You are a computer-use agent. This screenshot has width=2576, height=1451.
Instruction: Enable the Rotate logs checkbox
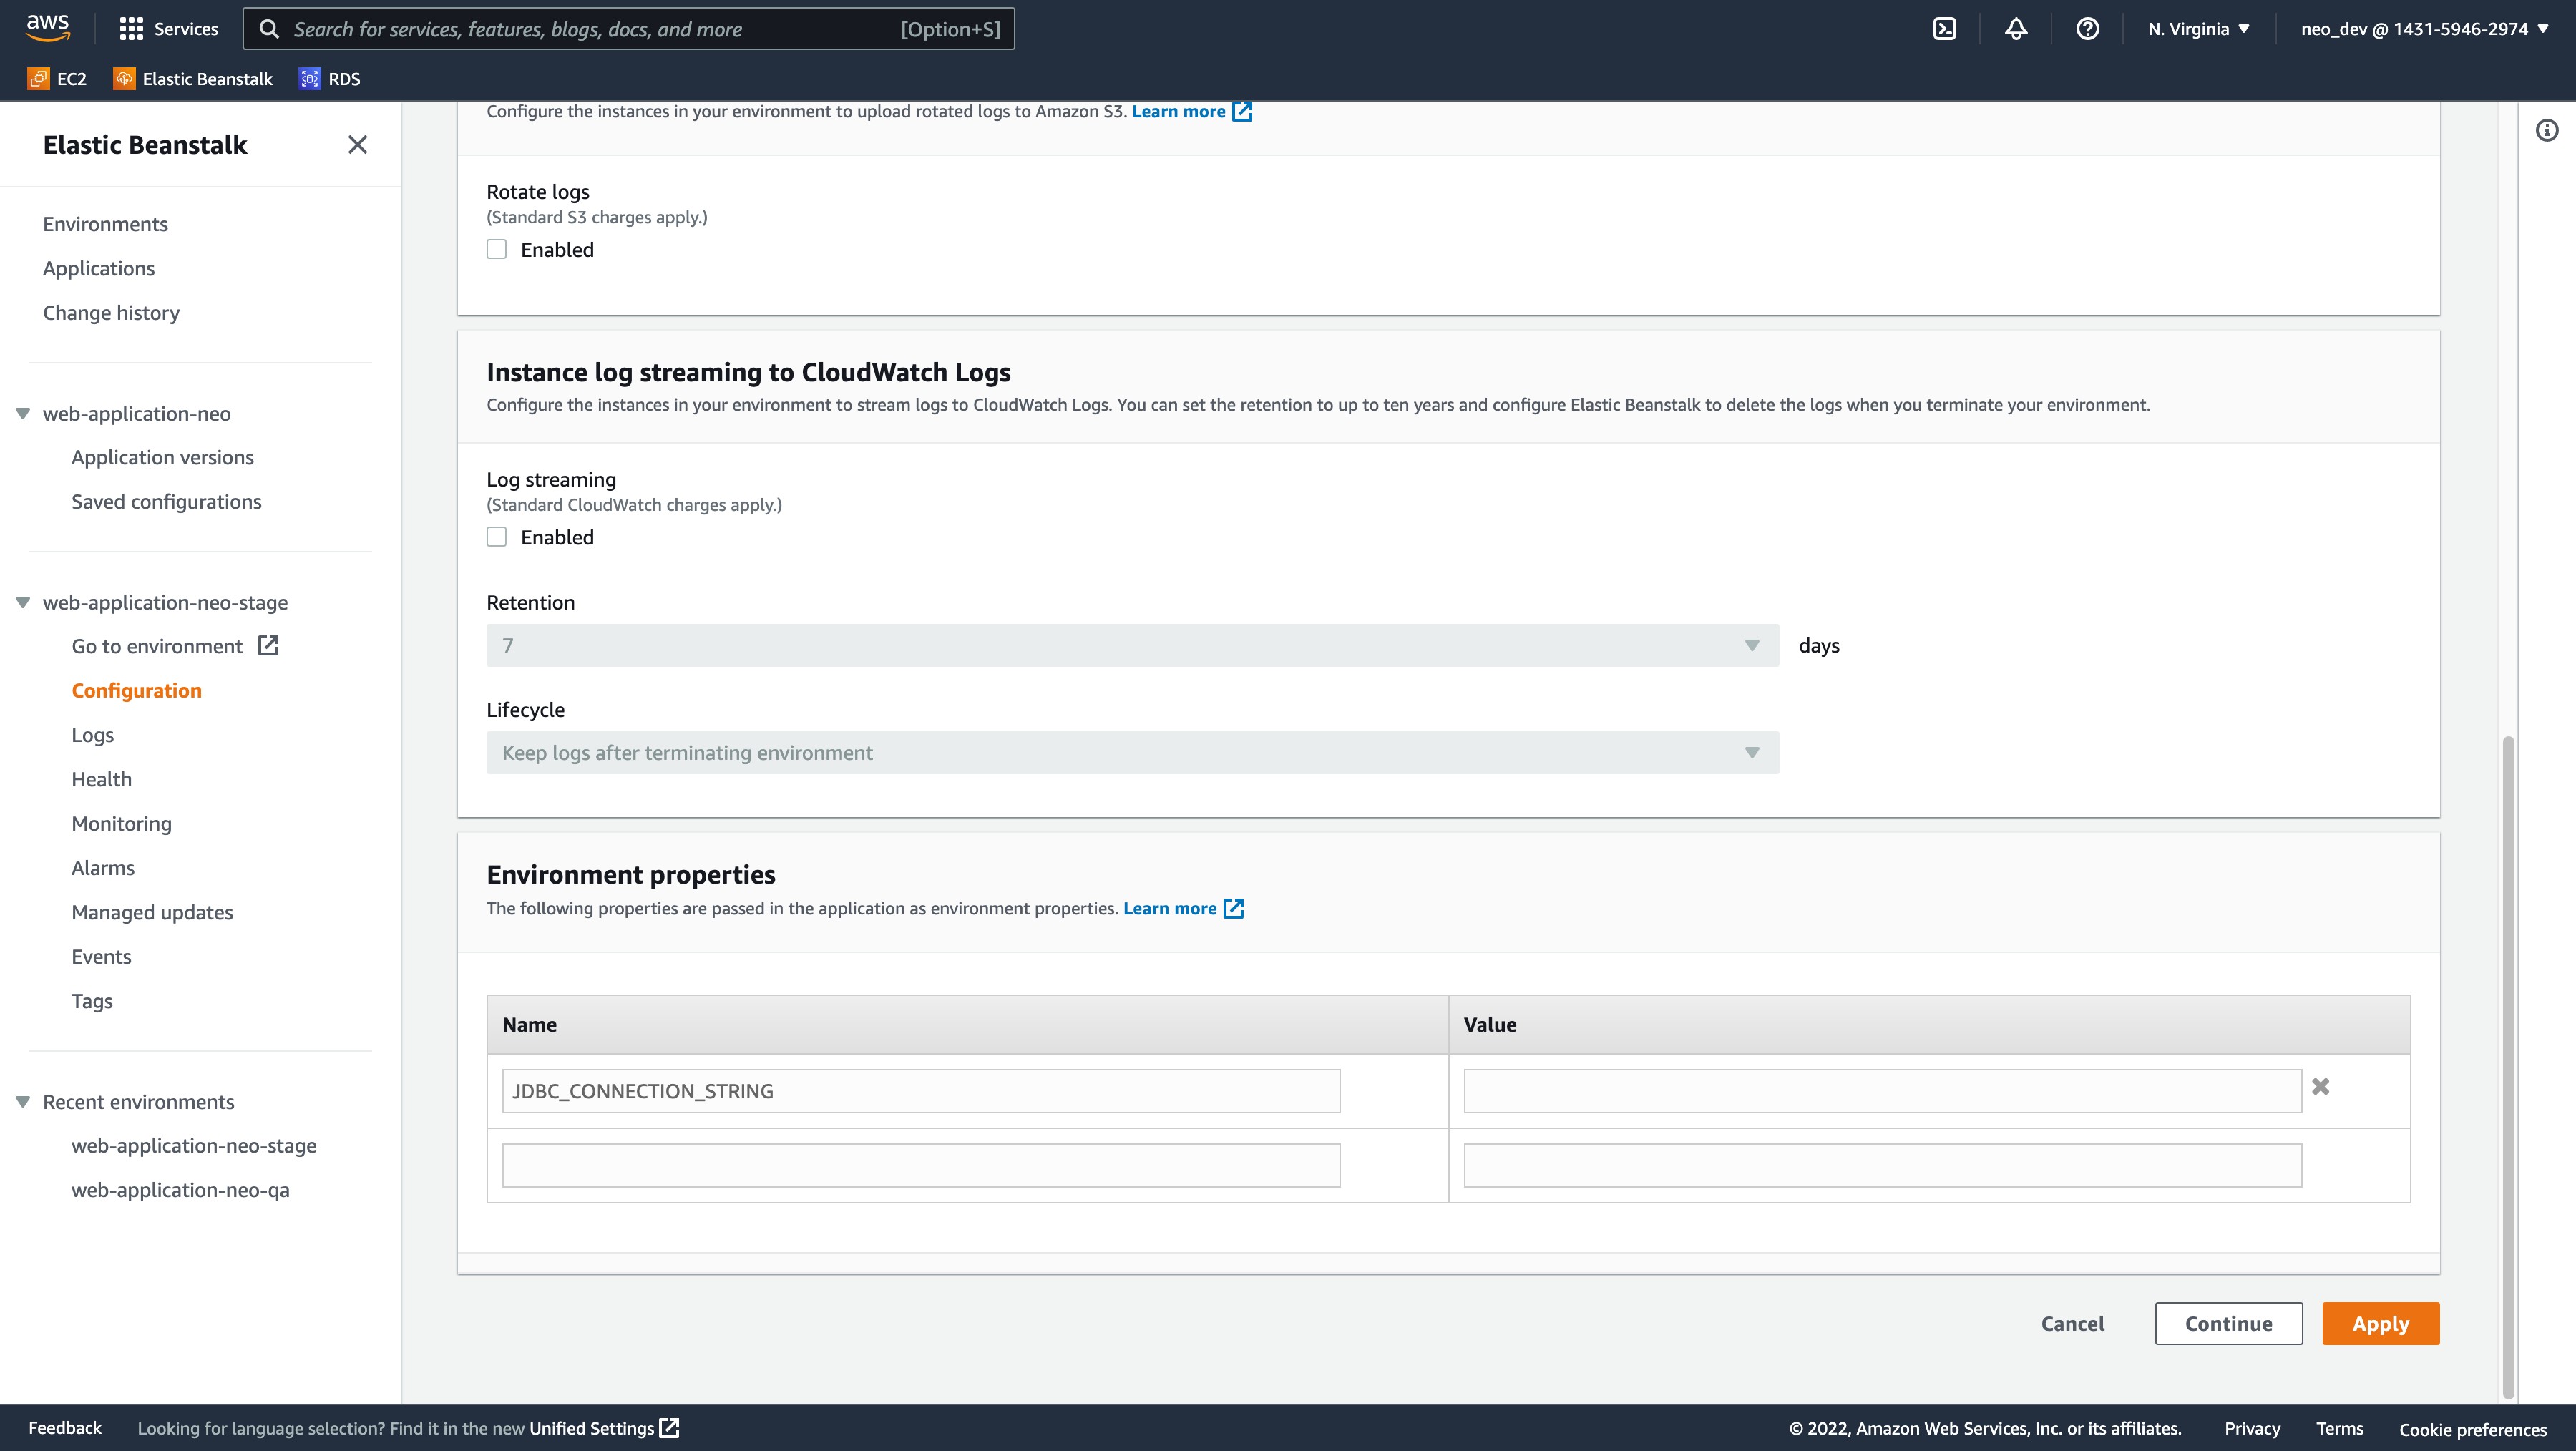pyautogui.click(x=497, y=249)
